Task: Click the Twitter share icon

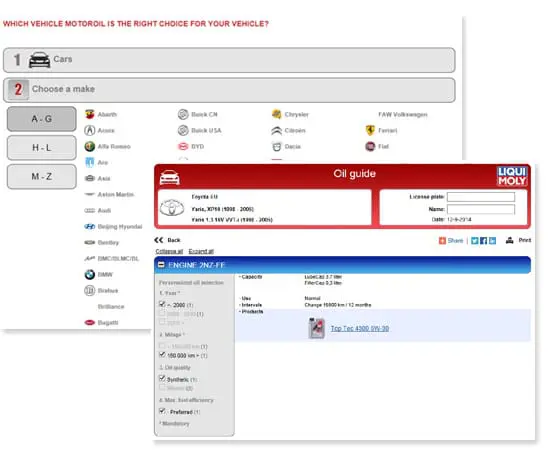Action: (x=475, y=241)
